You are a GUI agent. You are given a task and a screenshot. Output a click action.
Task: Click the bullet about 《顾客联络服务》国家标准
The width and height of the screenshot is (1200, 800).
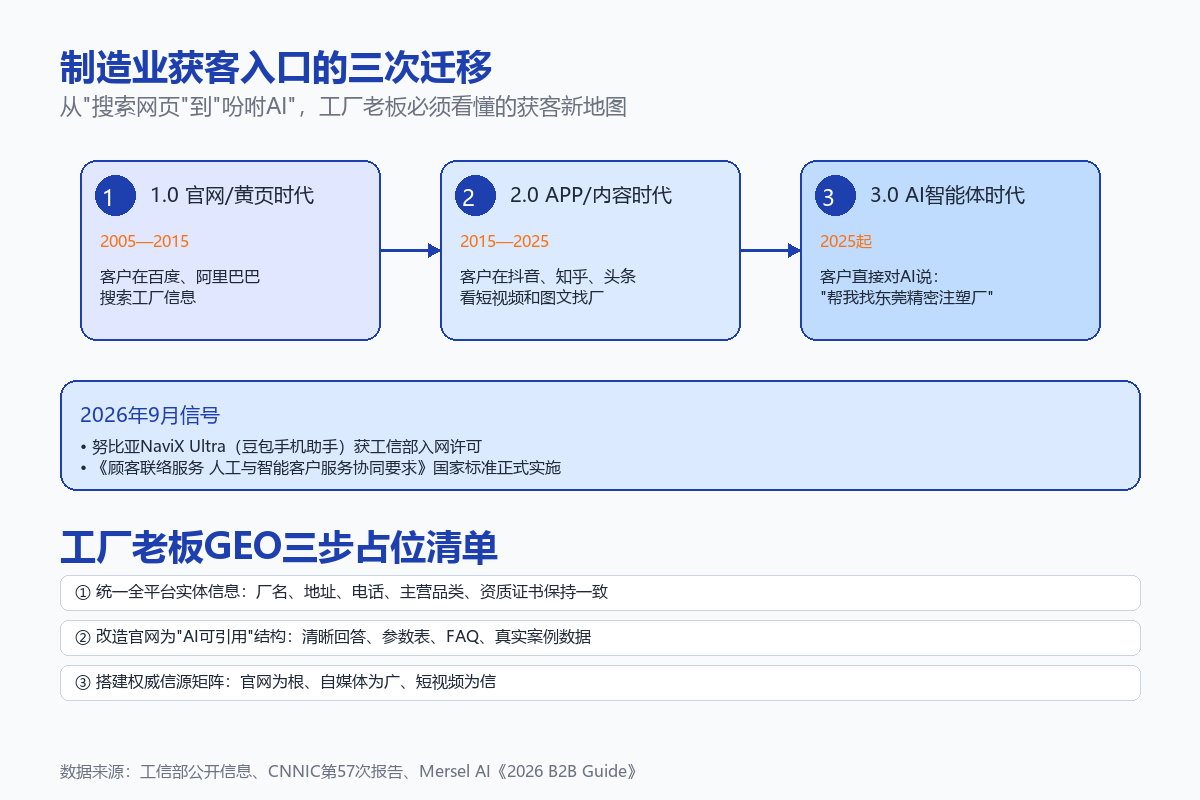[320, 467]
